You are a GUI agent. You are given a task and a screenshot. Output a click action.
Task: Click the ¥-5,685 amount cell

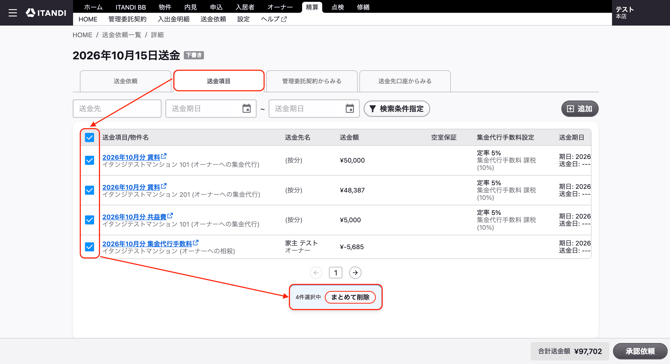(352, 247)
